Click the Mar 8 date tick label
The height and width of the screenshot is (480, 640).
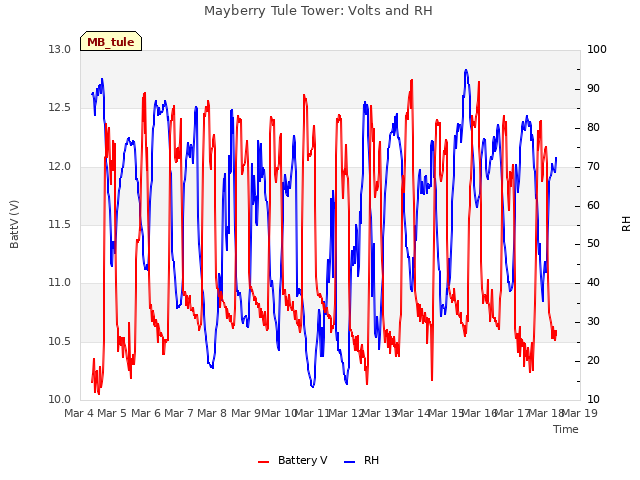coord(212,413)
